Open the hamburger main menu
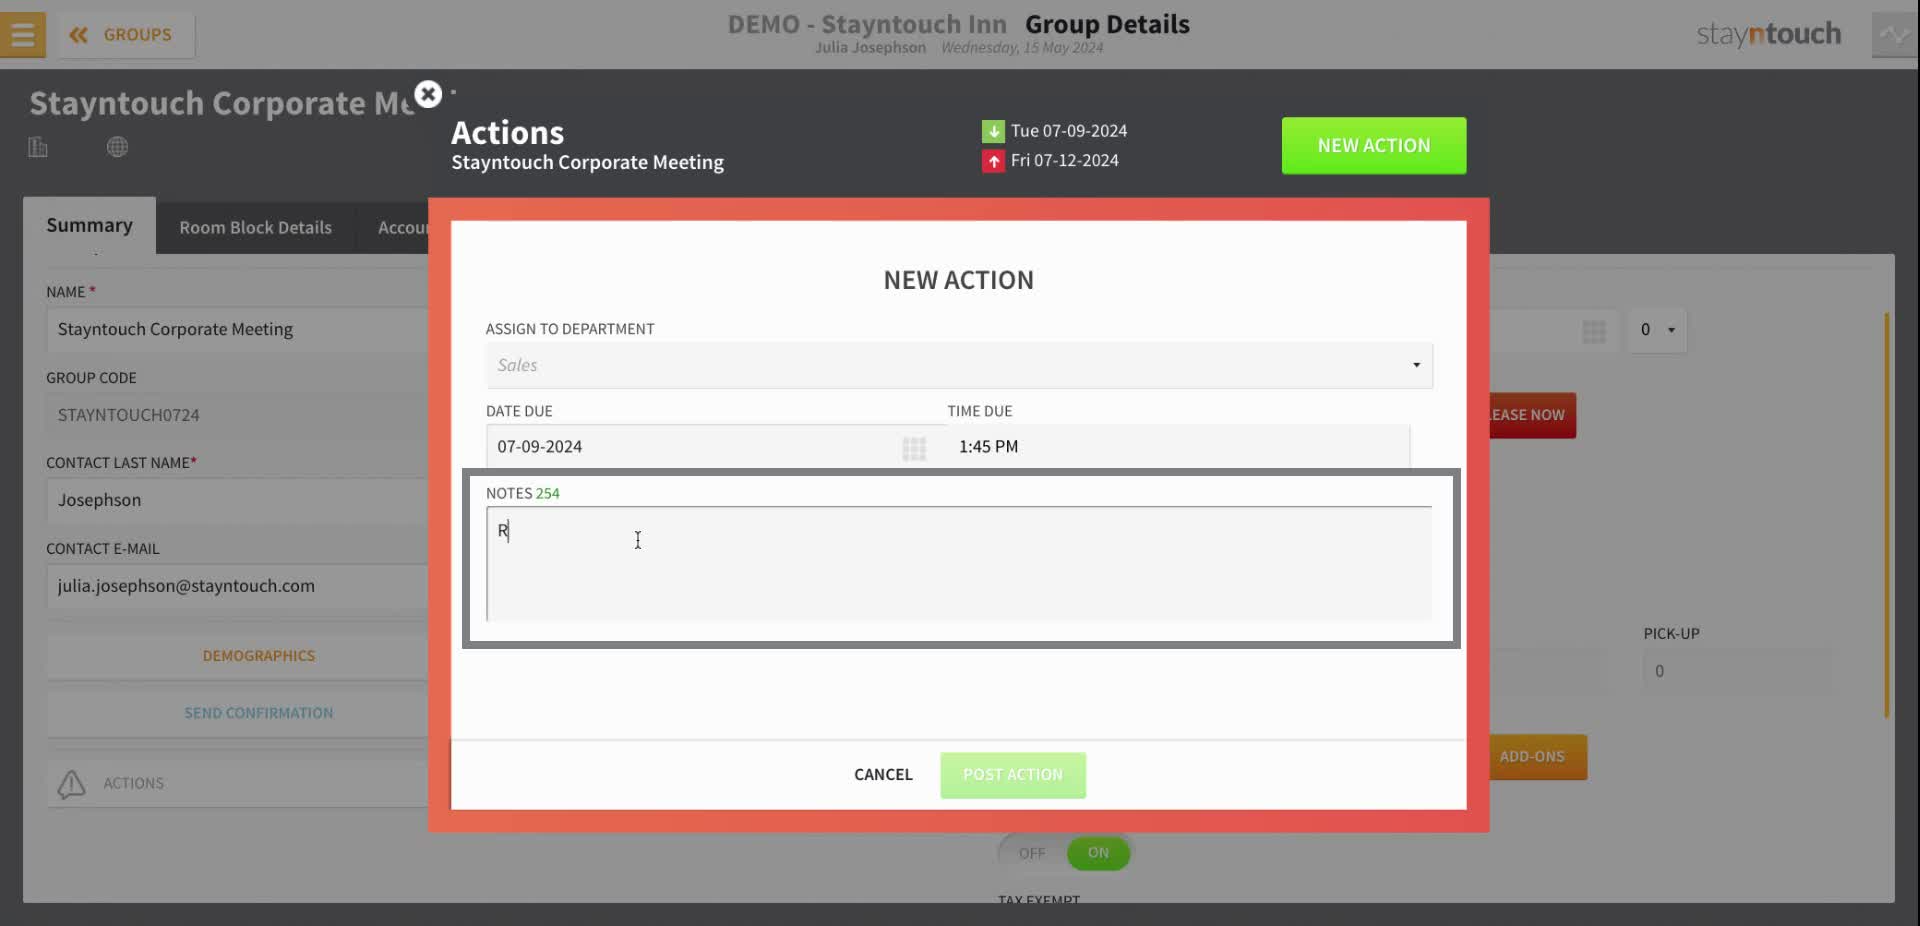Viewport: 1920px width, 926px height. (x=22, y=34)
